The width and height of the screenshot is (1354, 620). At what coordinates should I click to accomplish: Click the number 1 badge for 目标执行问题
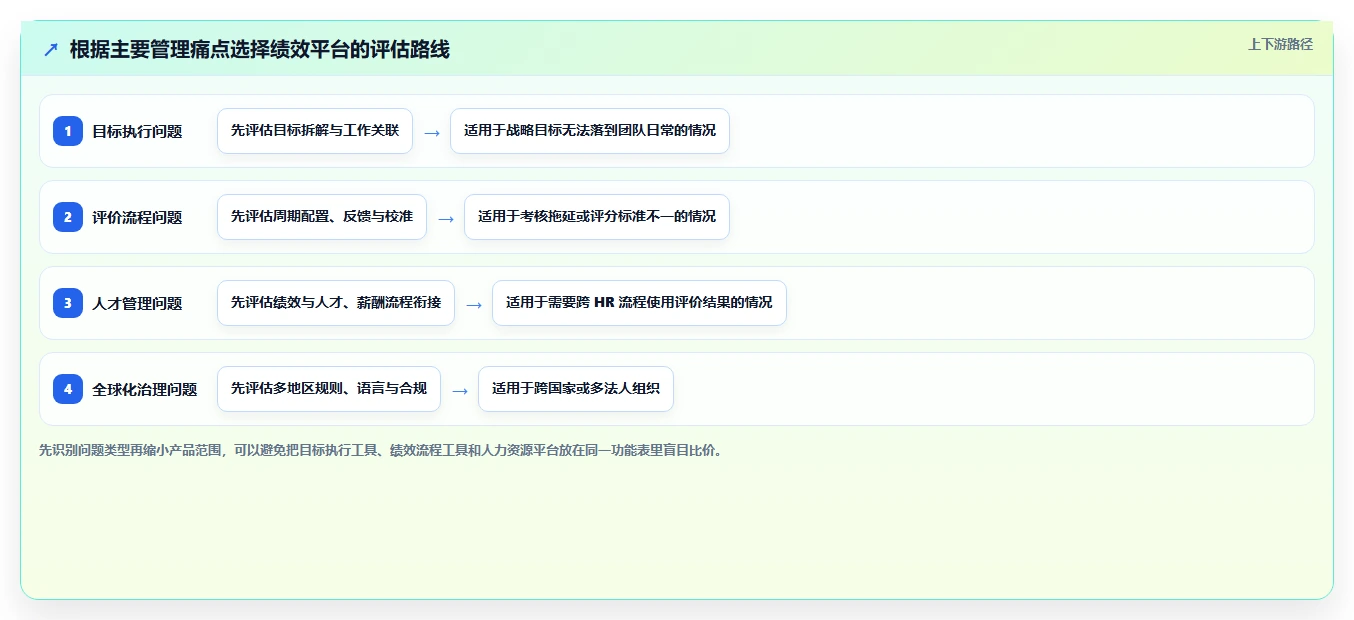[68, 131]
